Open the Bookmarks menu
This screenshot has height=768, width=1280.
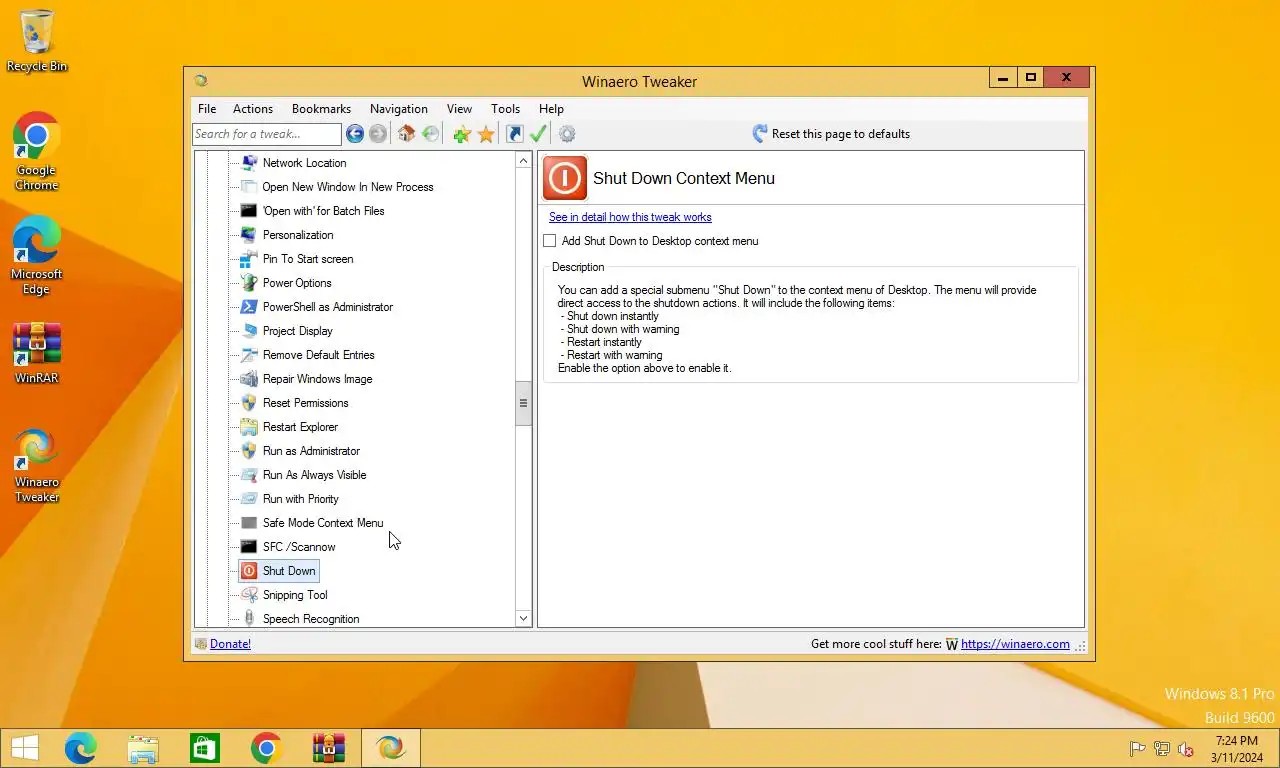pos(321,109)
